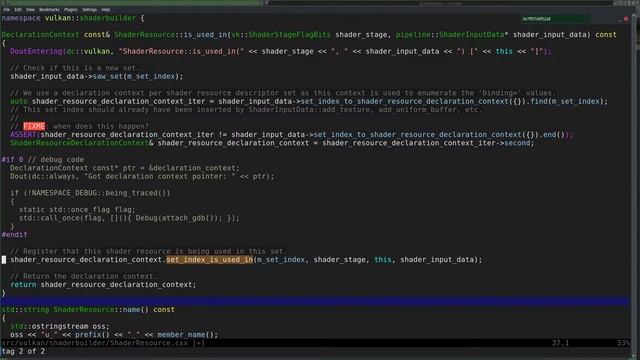This screenshot has height=360, width=640.
Task: Click the 'auto' keyword line start
Action: tap(19, 101)
